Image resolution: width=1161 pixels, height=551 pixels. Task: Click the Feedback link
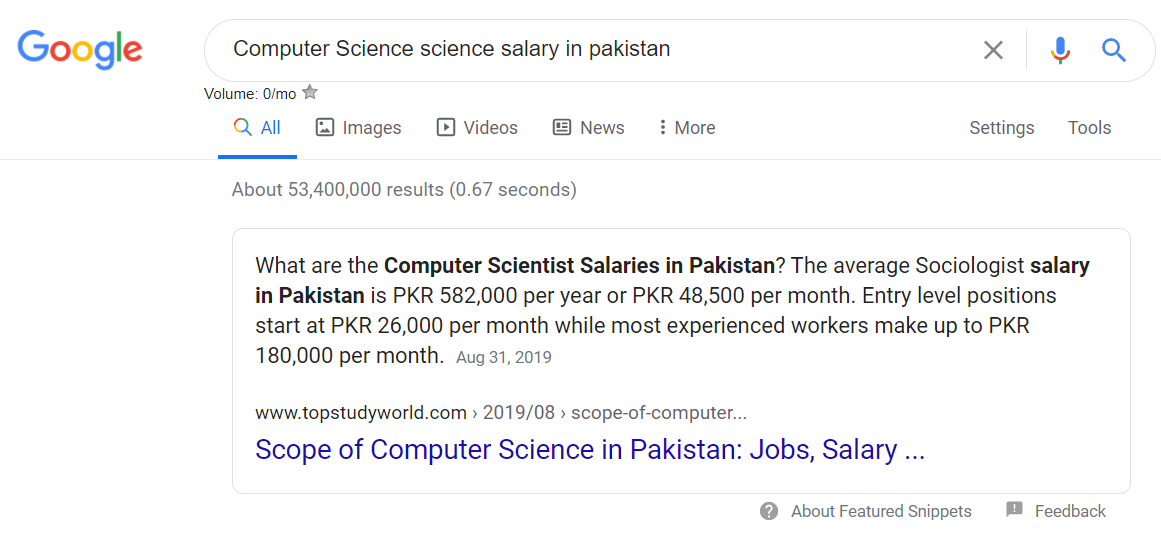coord(1070,511)
